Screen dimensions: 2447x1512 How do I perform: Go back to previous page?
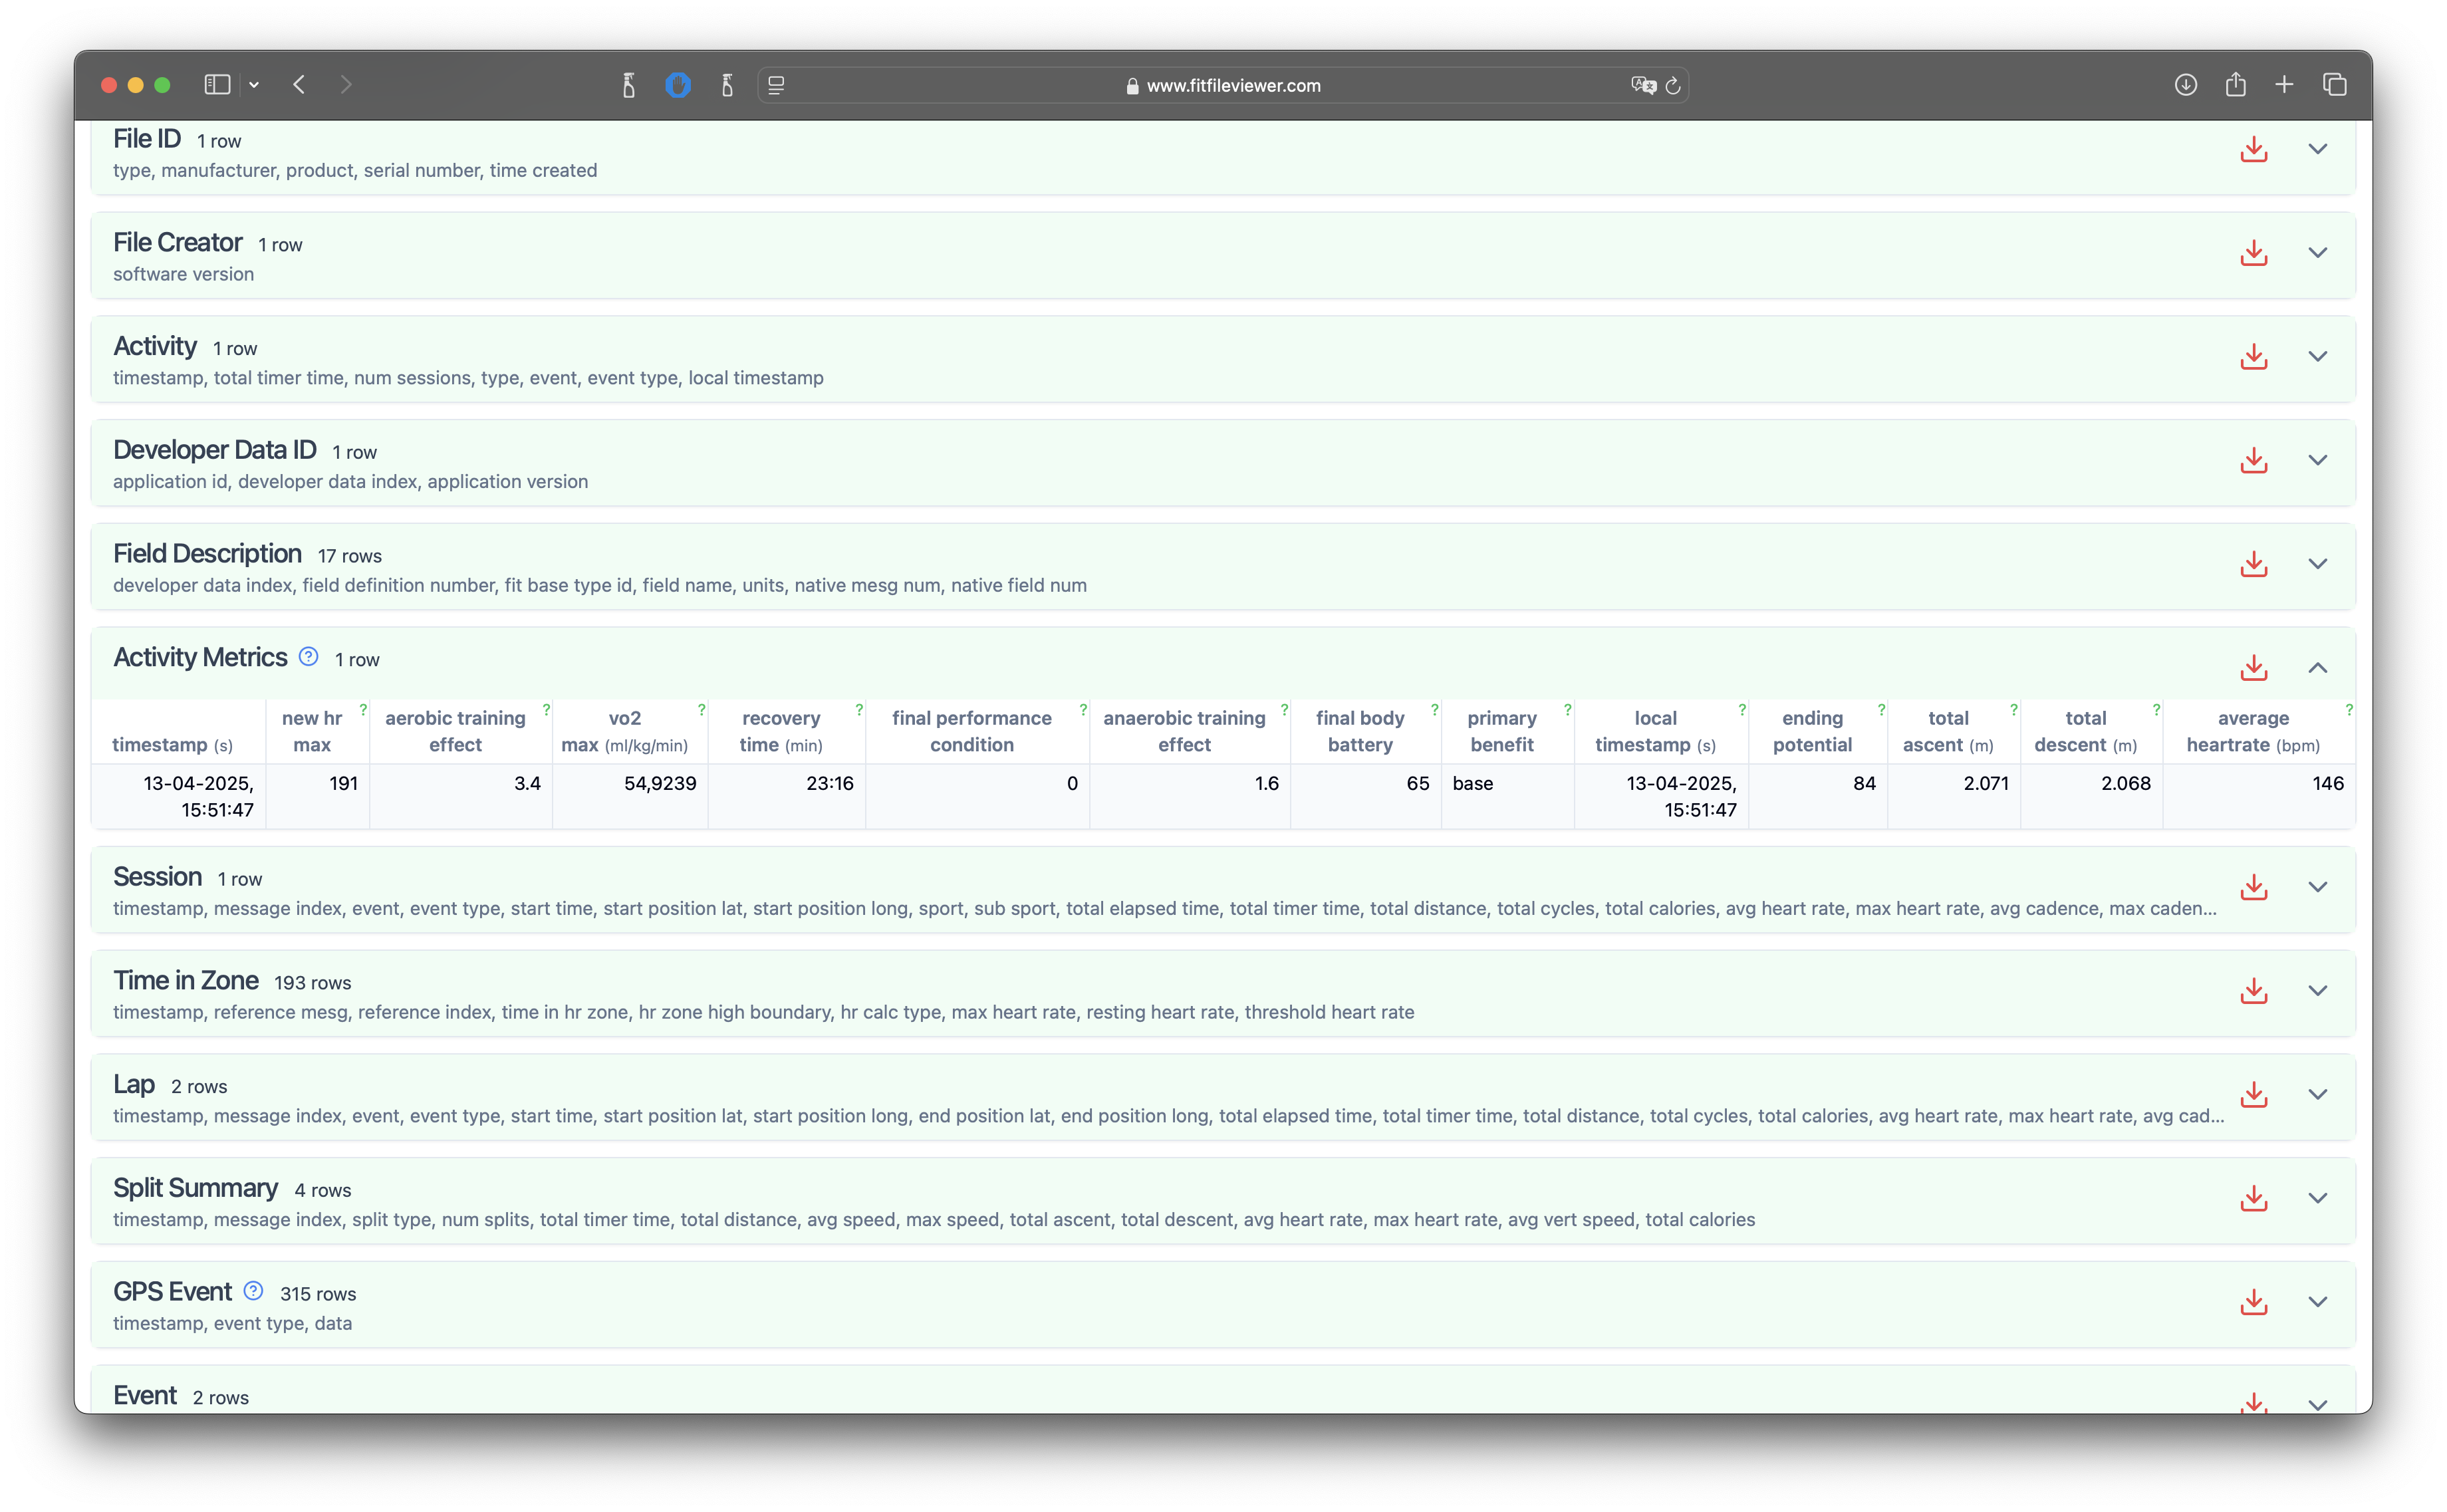click(x=299, y=85)
